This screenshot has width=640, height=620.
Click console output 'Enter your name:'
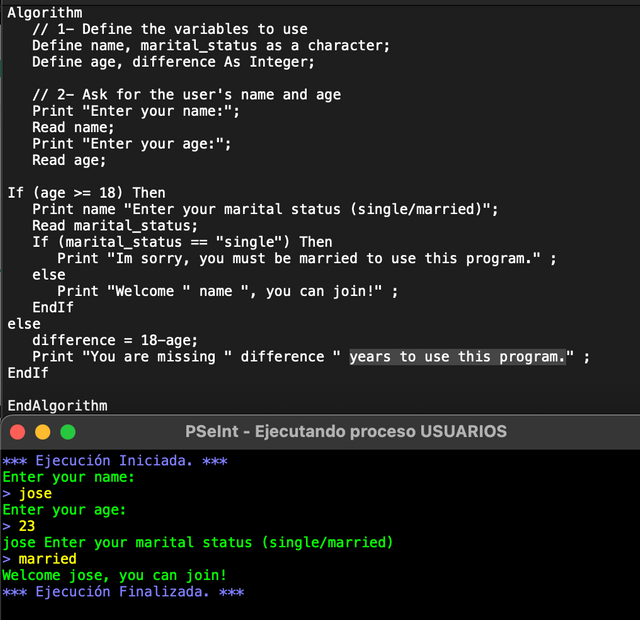[x=69, y=477]
